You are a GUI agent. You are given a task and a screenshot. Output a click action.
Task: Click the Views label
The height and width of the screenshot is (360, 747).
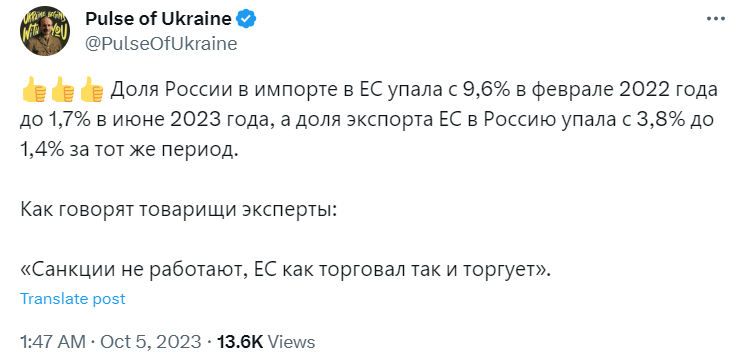point(292,342)
